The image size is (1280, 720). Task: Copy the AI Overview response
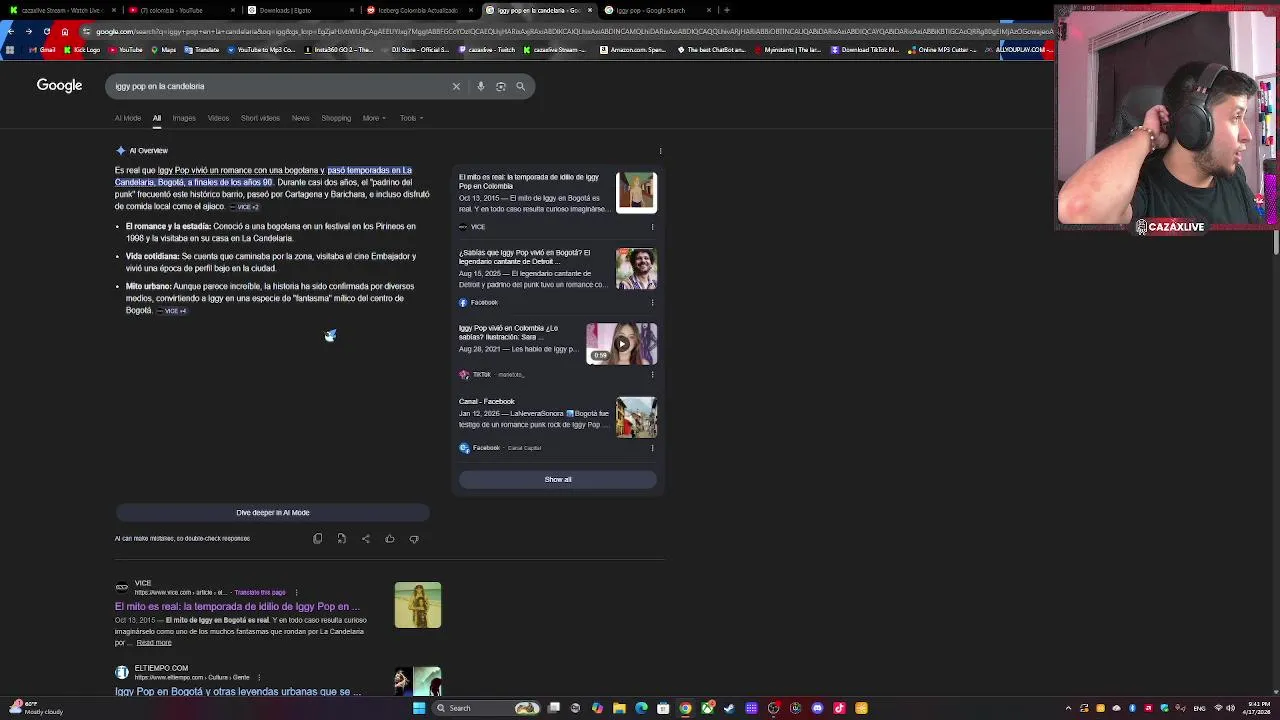(x=318, y=539)
